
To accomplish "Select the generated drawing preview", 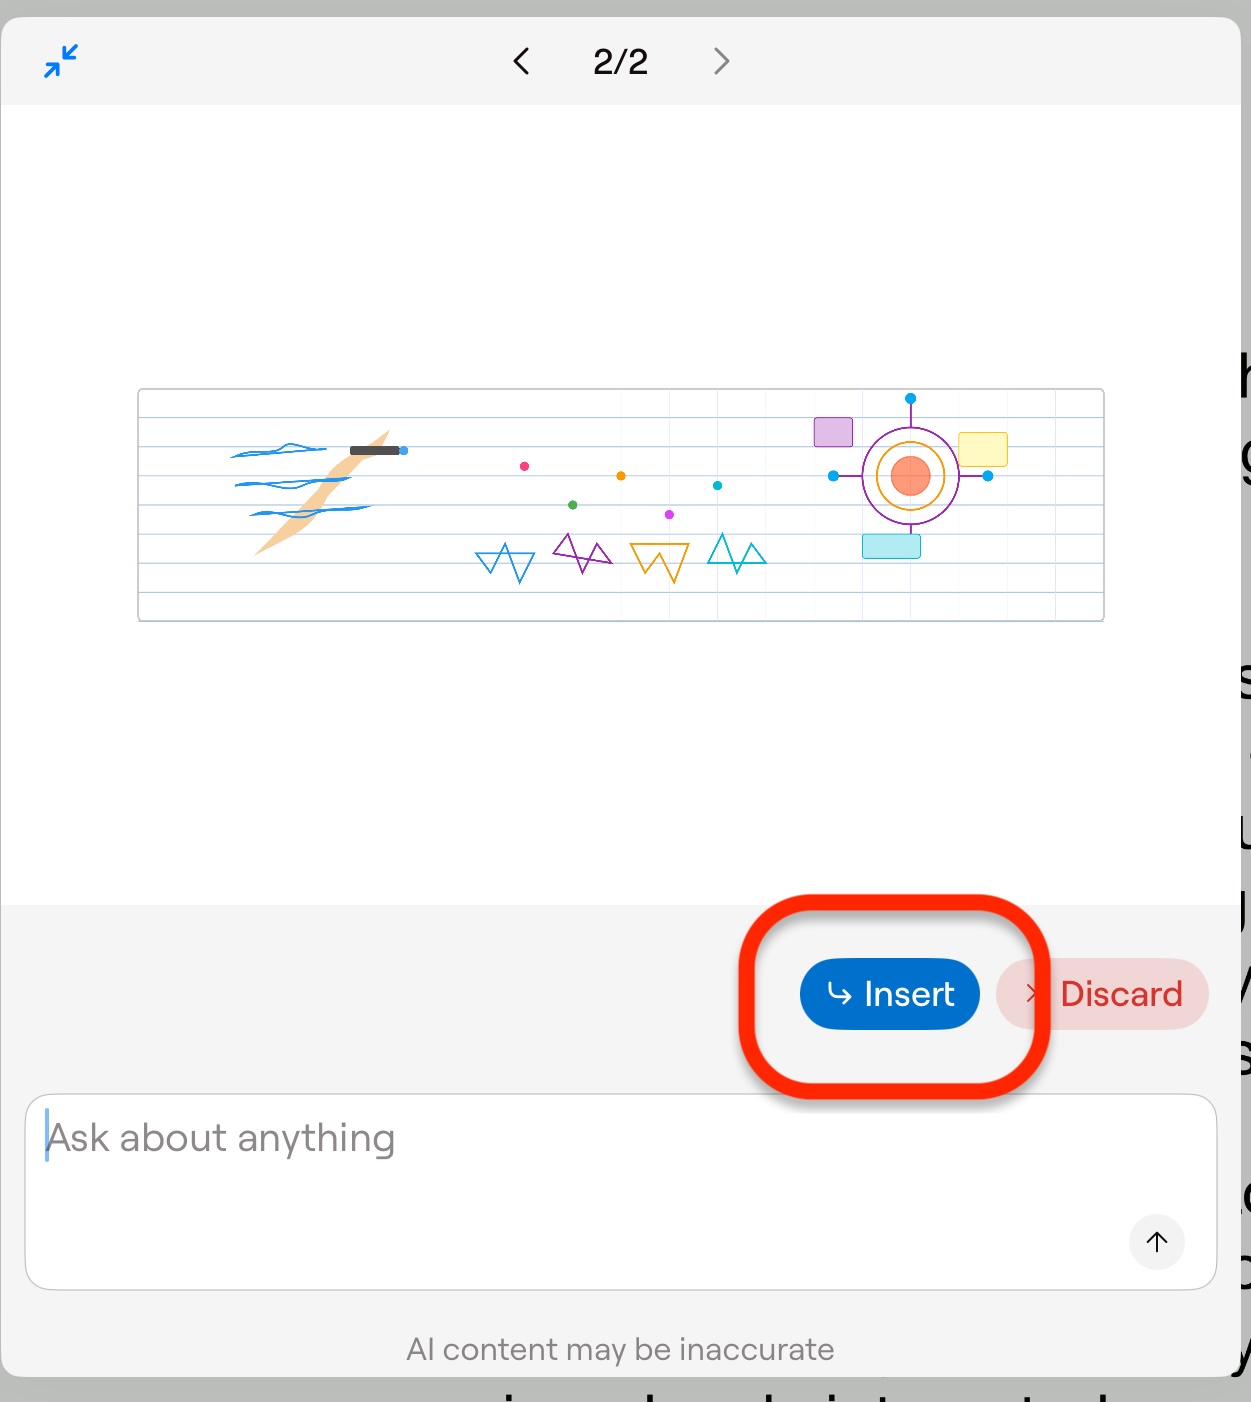I will (x=620, y=505).
